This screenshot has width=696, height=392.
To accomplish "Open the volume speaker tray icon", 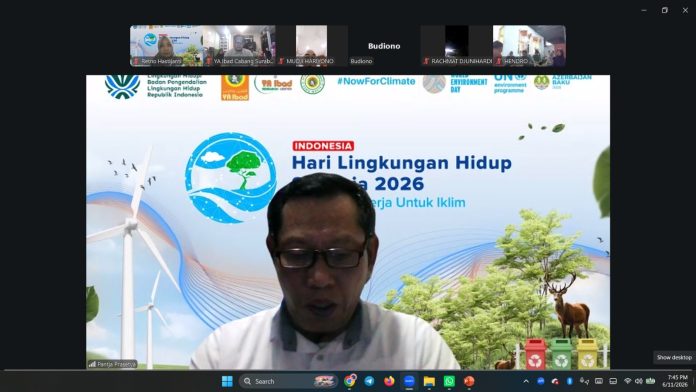I will click(639, 381).
